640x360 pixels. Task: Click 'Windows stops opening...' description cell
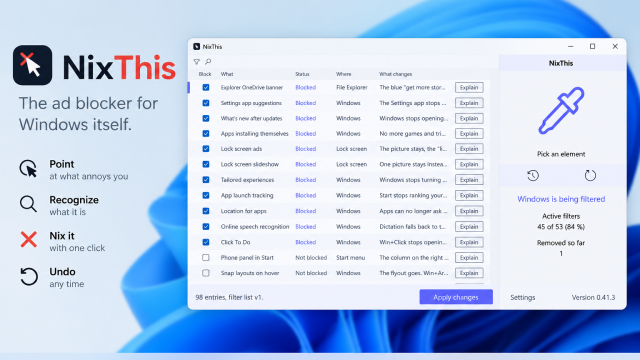tap(413, 118)
